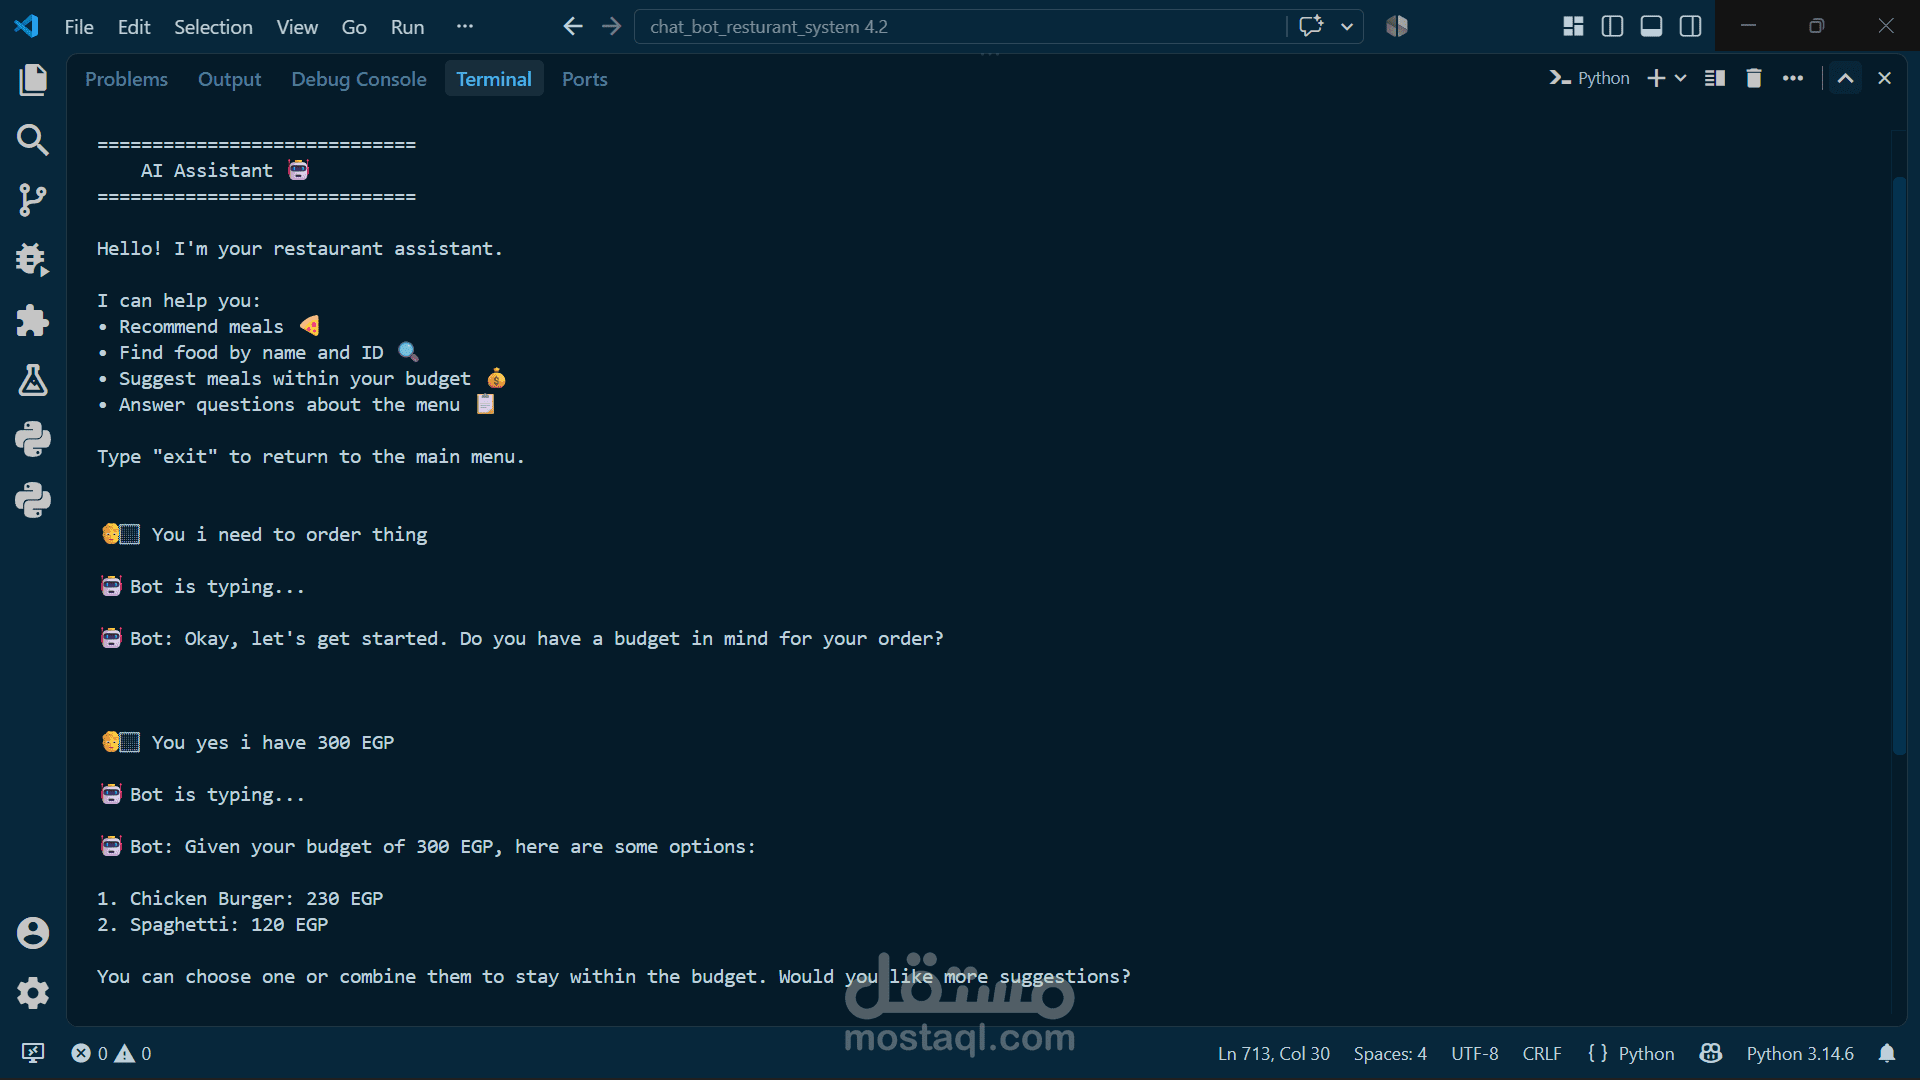Click the 'Spaghetti: 120 EGP' line

(x=212, y=924)
